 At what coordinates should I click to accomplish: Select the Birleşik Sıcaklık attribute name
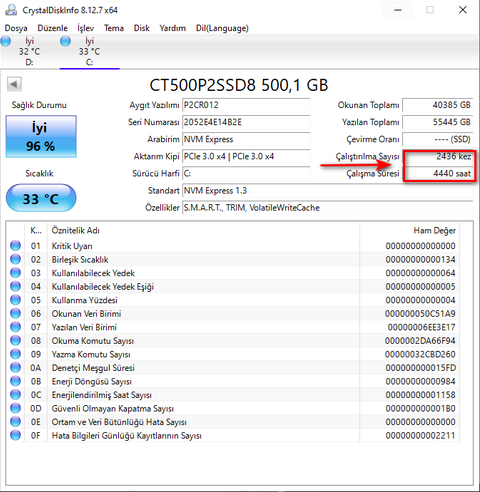tap(80, 260)
